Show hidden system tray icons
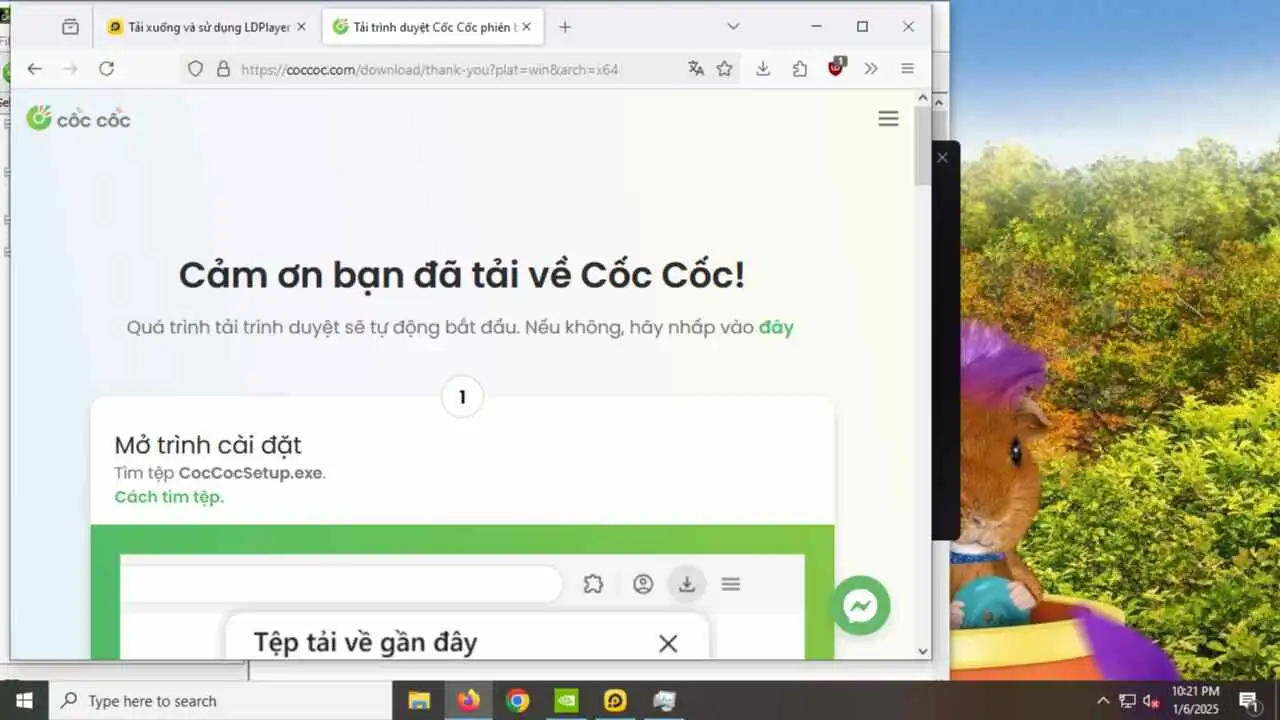Image resolution: width=1280 pixels, height=720 pixels. pyautogui.click(x=1103, y=701)
